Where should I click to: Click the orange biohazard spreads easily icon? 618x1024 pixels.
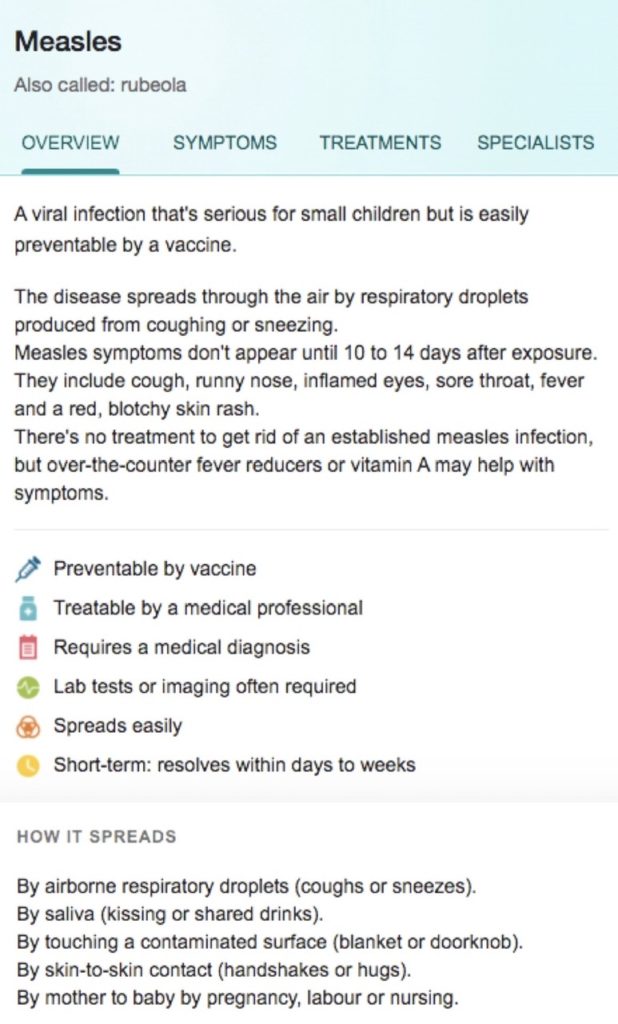pyautogui.click(x=27, y=726)
